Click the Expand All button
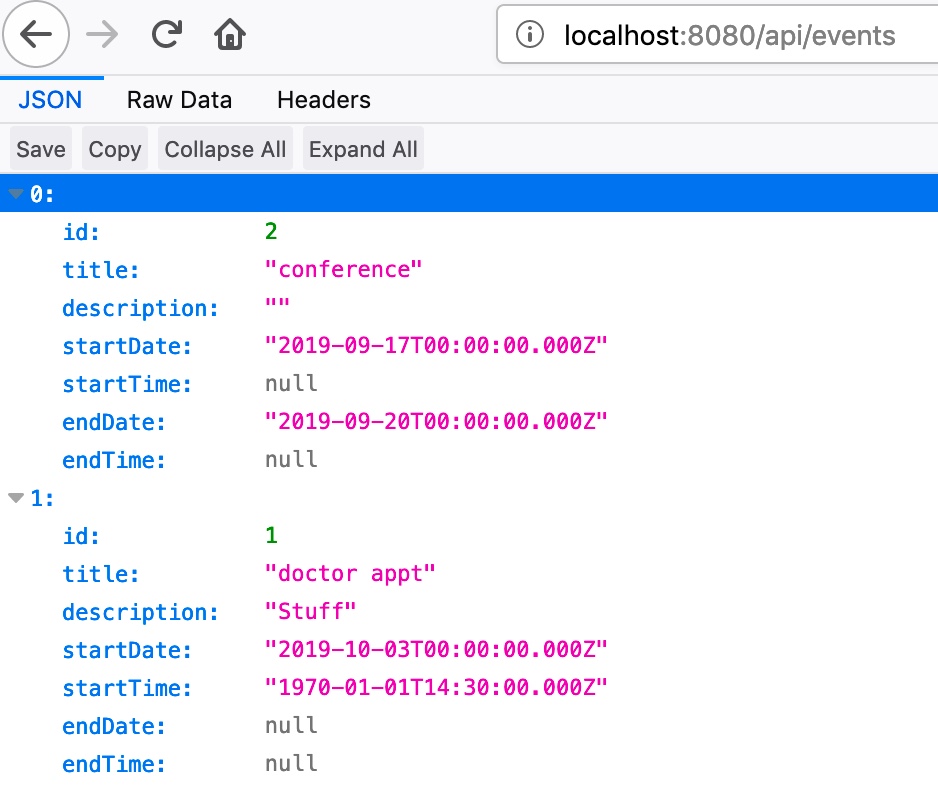This screenshot has height=790, width=938. click(x=363, y=149)
